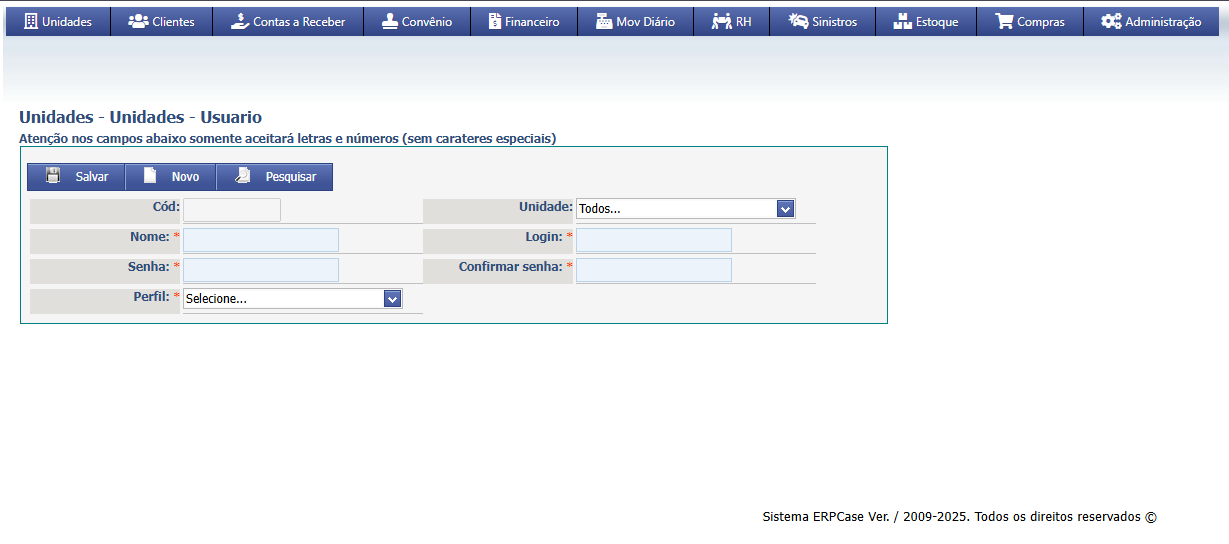Click the Novo button
The height and width of the screenshot is (544, 1229).
tap(171, 177)
